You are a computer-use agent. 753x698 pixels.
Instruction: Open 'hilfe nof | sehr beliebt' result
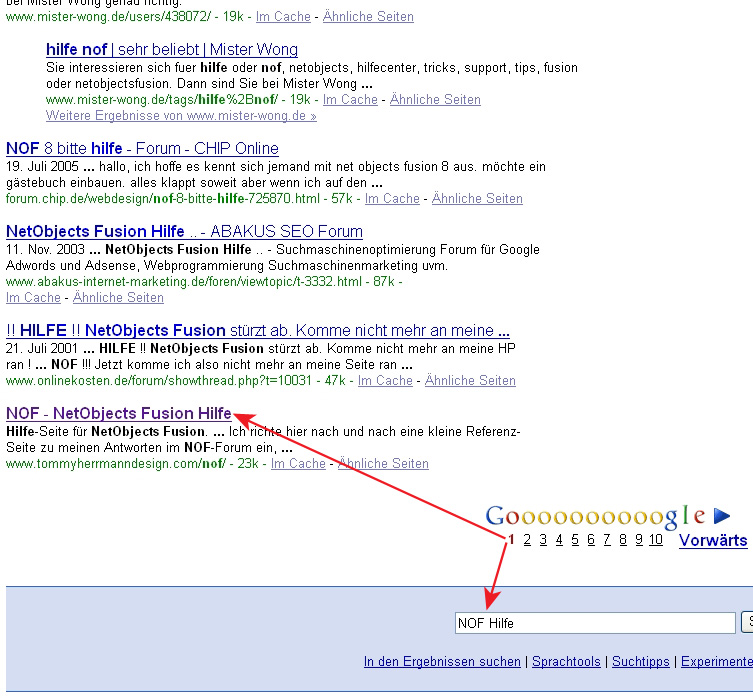[171, 50]
